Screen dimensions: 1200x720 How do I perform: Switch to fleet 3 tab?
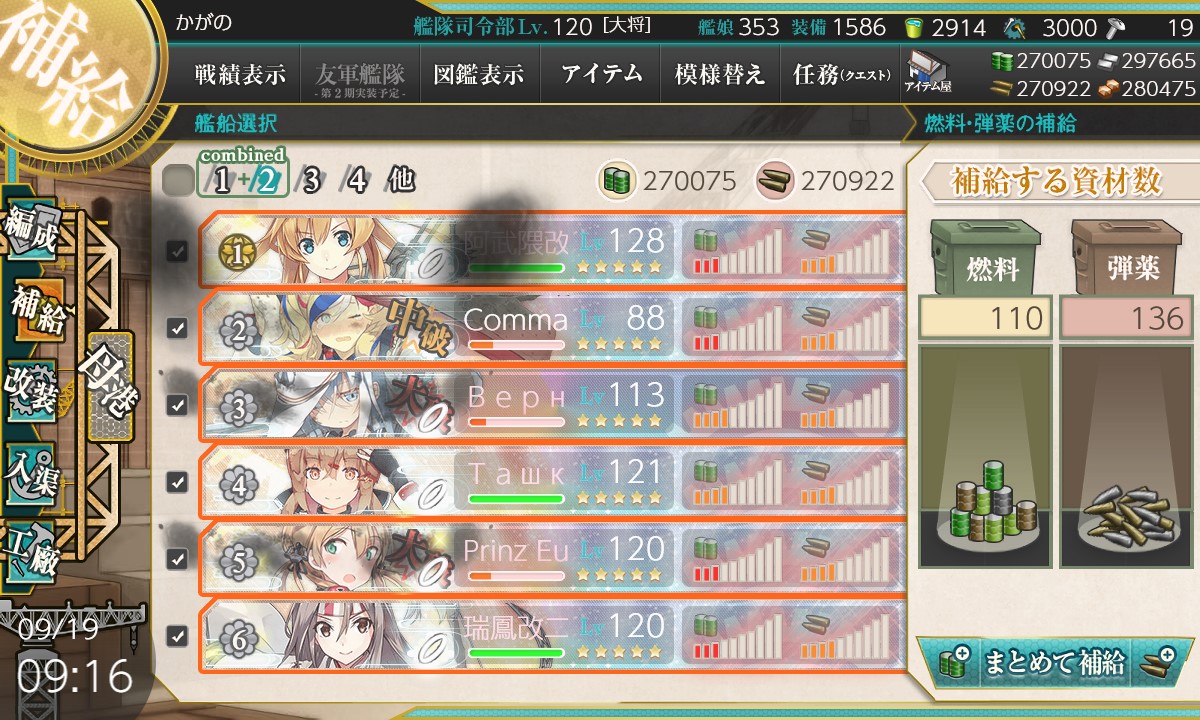[310, 181]
